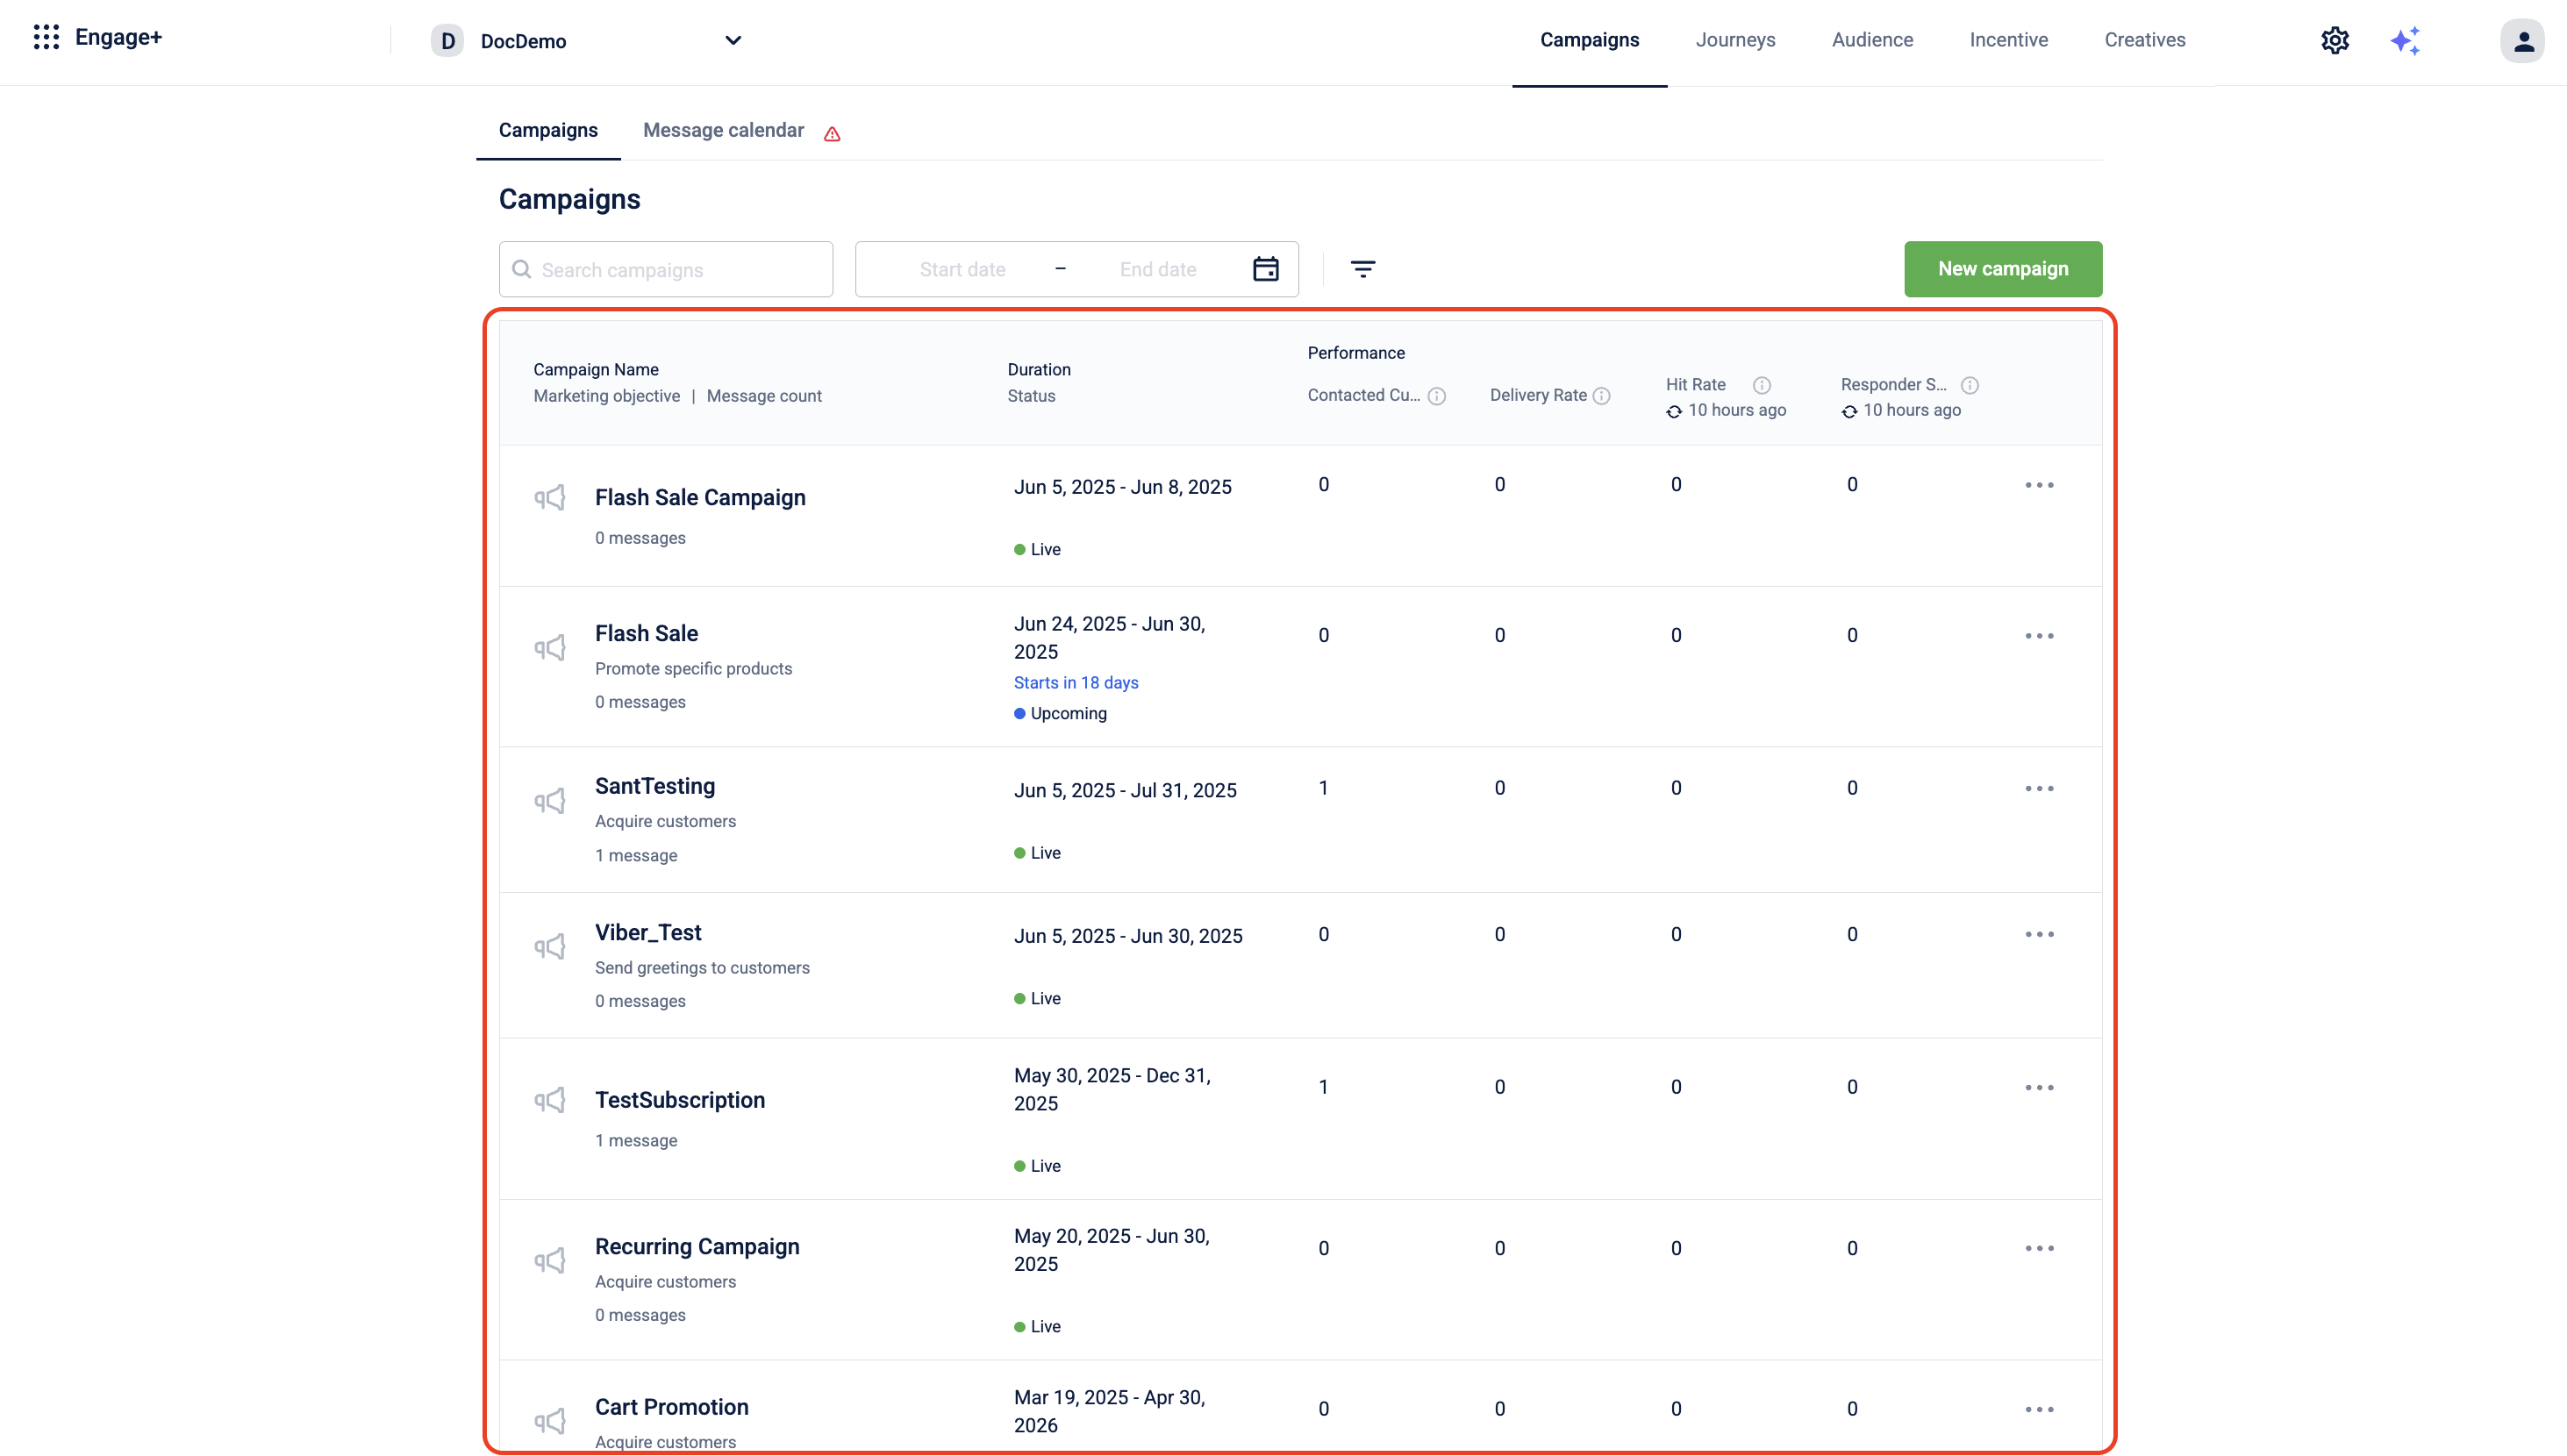Click the End date field
The width and height of the screenshot is (2567, 1456).
[x=1157, y=270]
